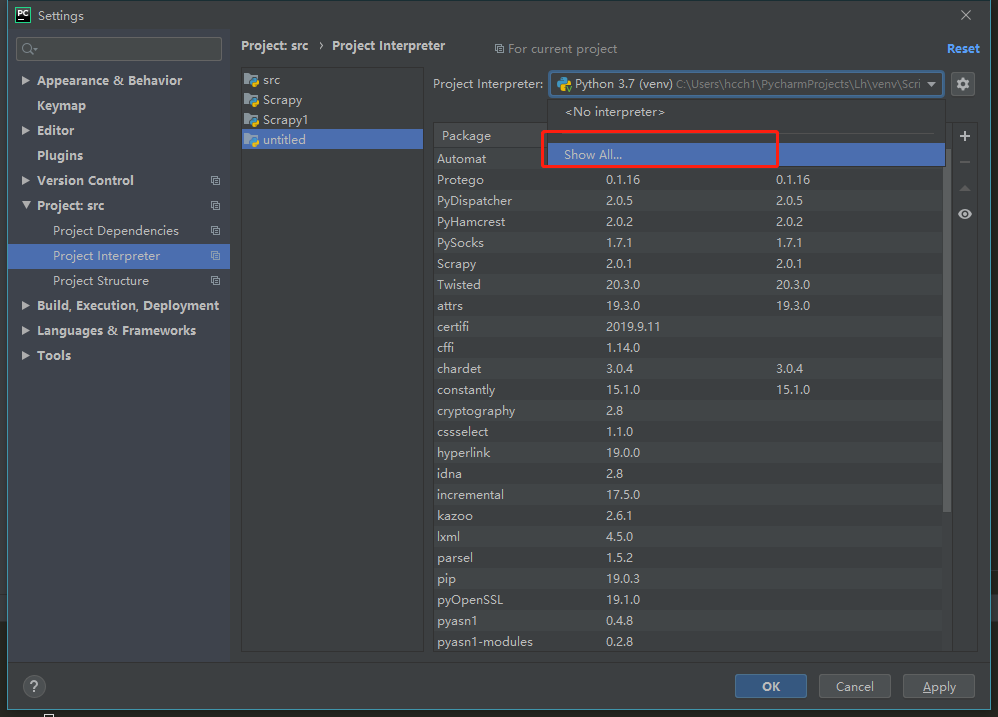The width and height of the screenshot is (998, 717).
Task: Select the untitled project in the list
Action: (332, 139)
